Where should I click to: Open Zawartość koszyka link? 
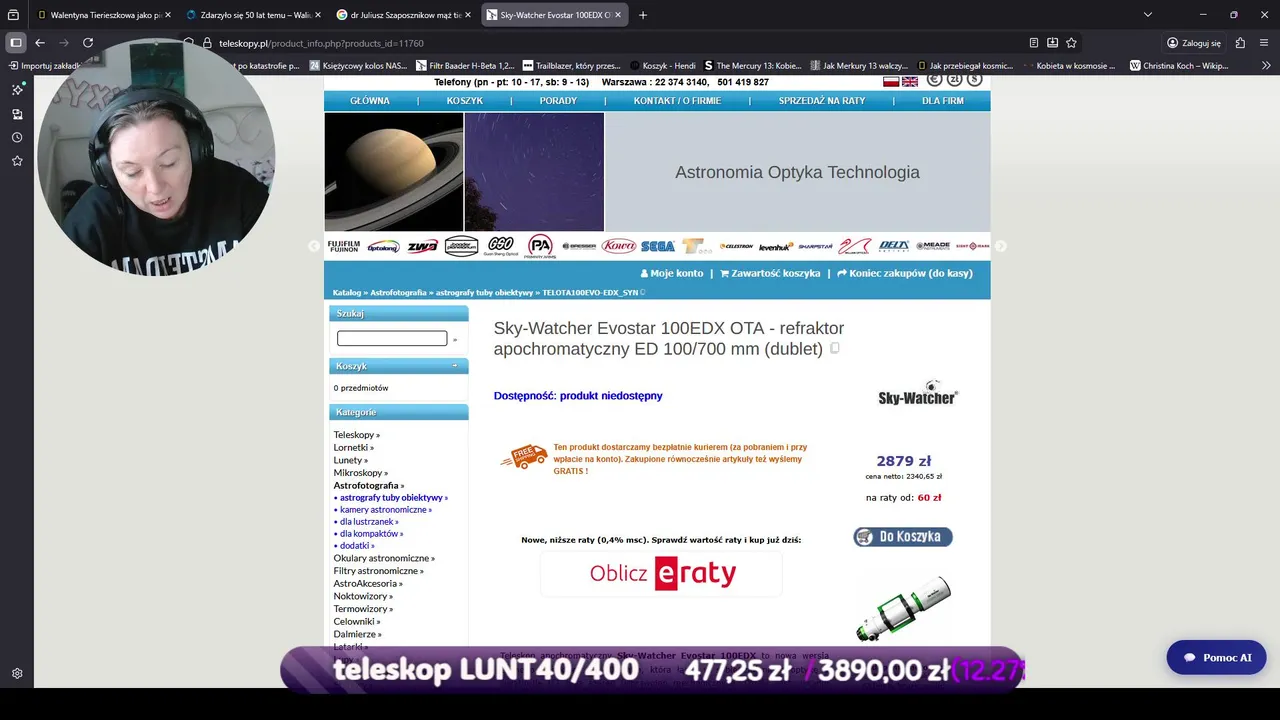tap(770, 273)
